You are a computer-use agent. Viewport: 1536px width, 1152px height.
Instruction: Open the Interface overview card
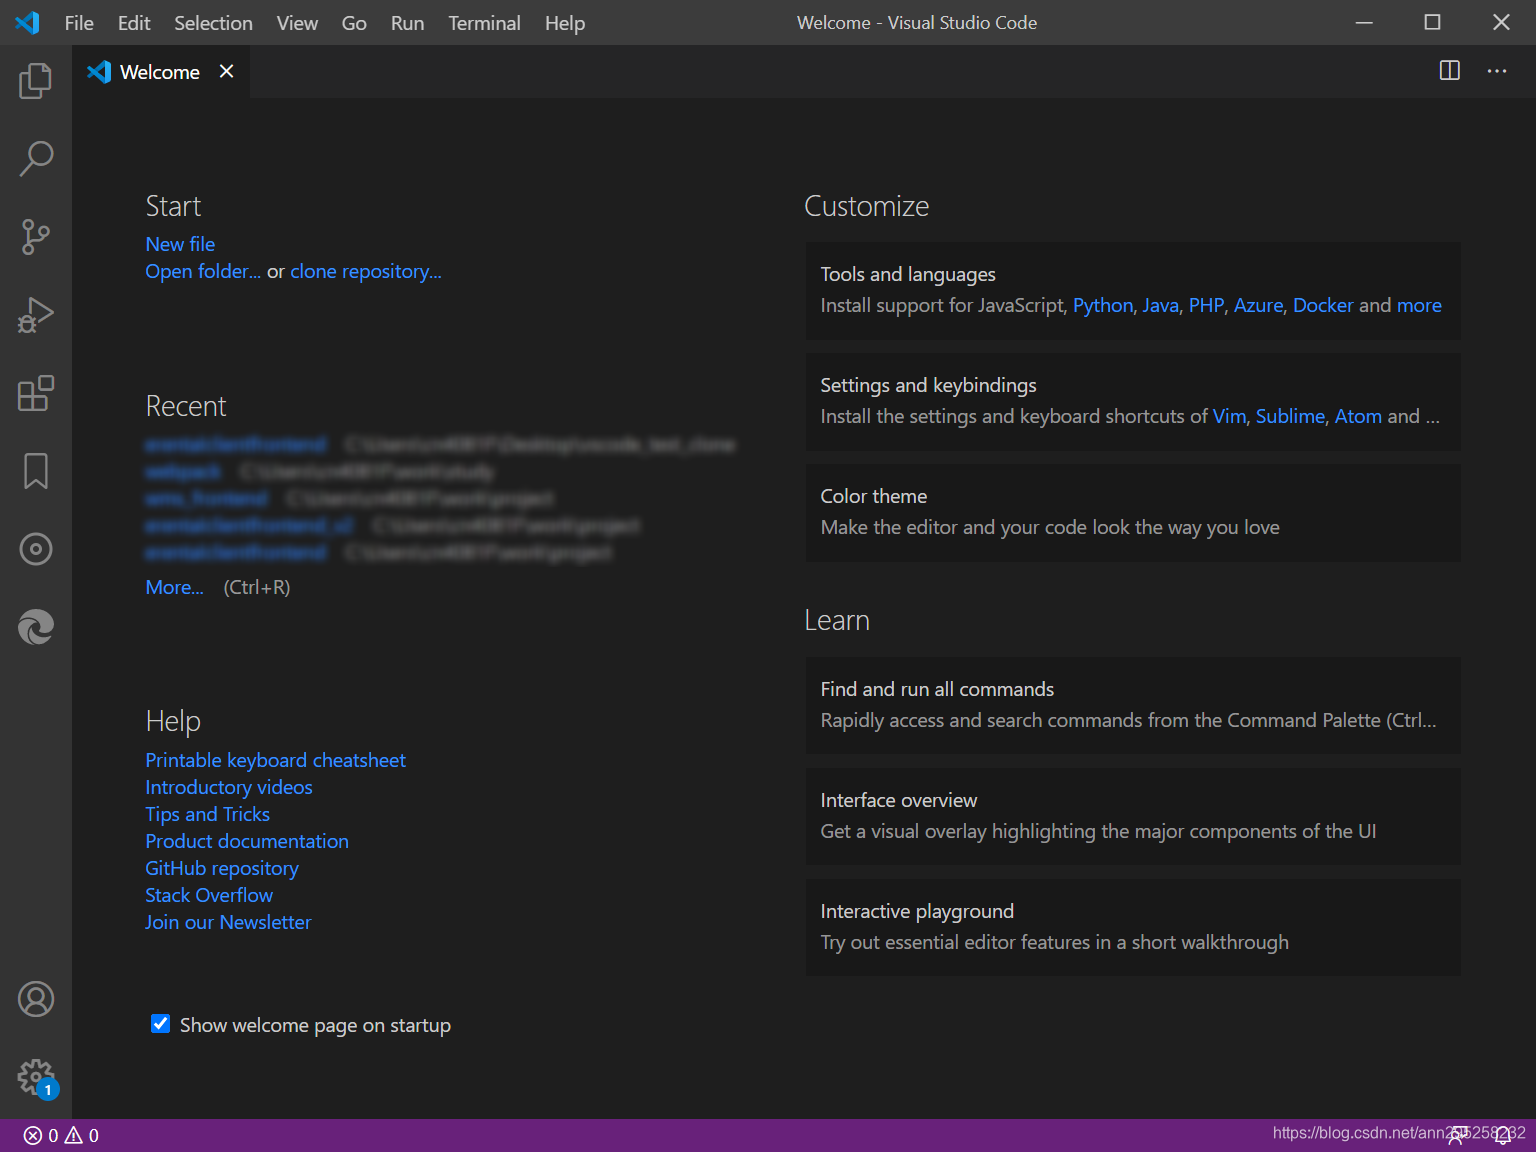click(x=1133, y=816)
